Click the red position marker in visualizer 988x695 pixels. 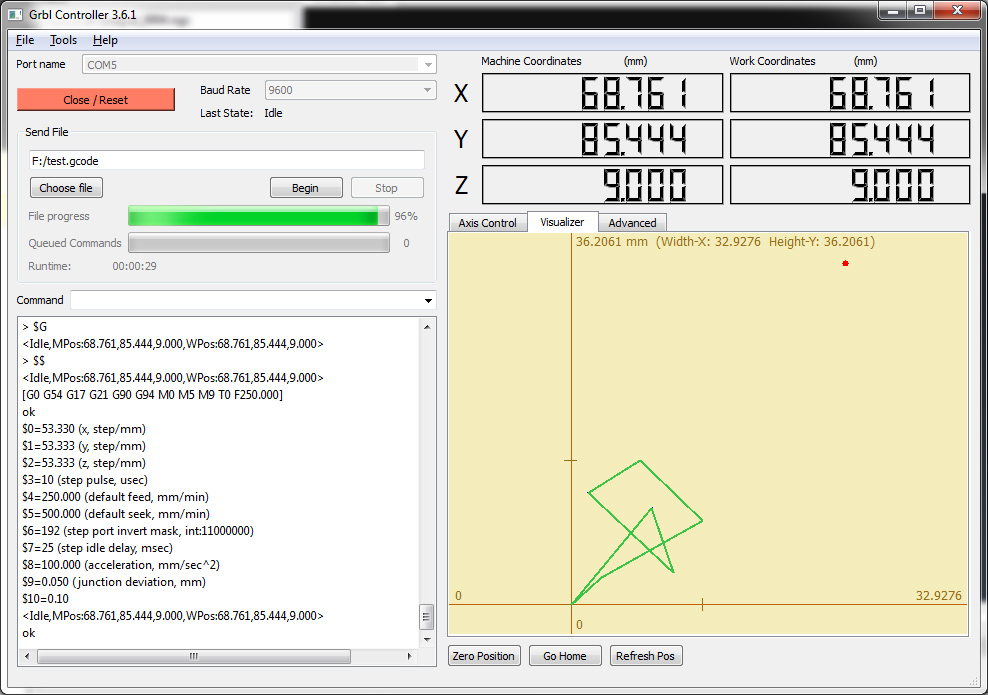point(845,263)
